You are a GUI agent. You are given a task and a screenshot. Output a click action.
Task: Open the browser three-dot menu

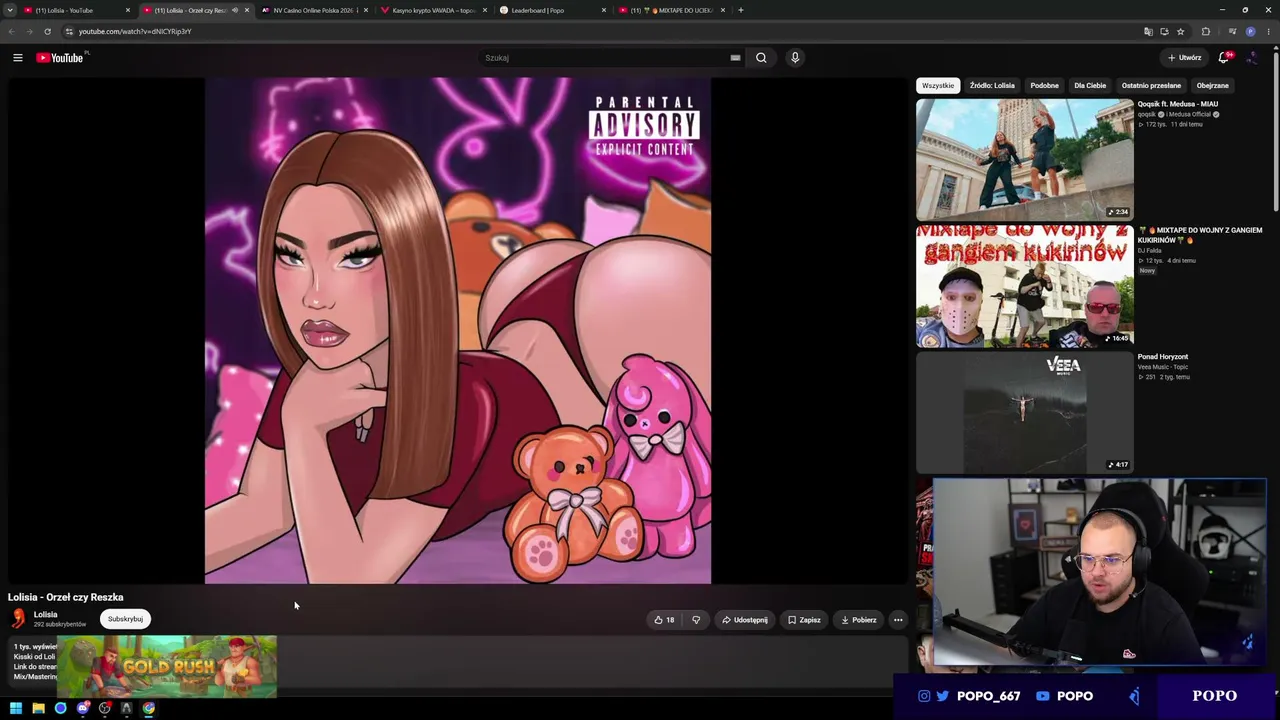pyautogui.click(x=1270, y=31)
